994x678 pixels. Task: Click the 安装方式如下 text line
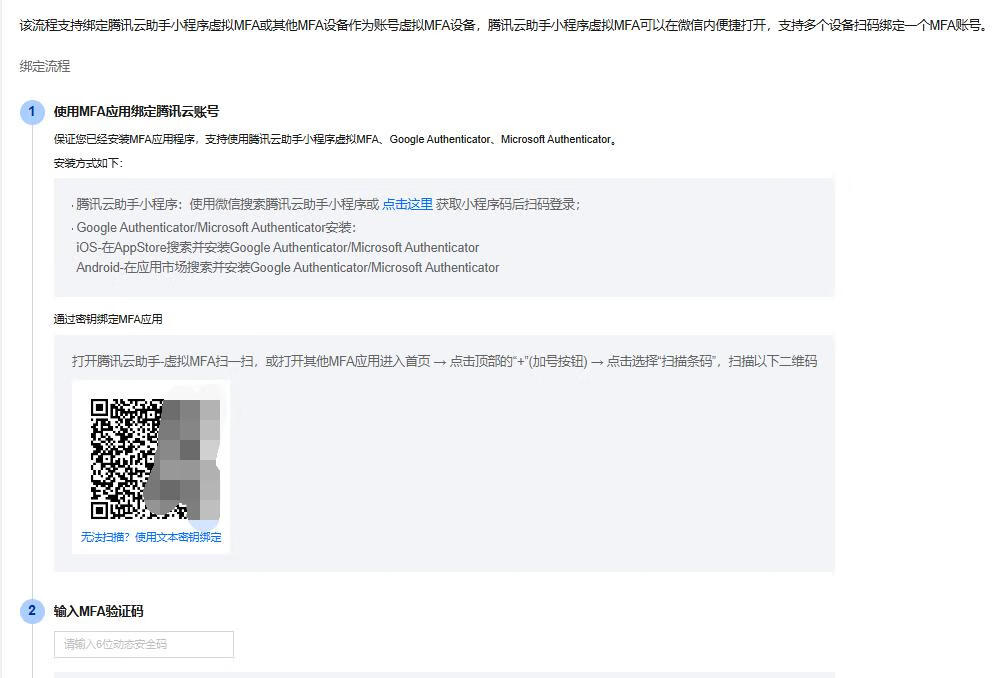tap(88, 162)
